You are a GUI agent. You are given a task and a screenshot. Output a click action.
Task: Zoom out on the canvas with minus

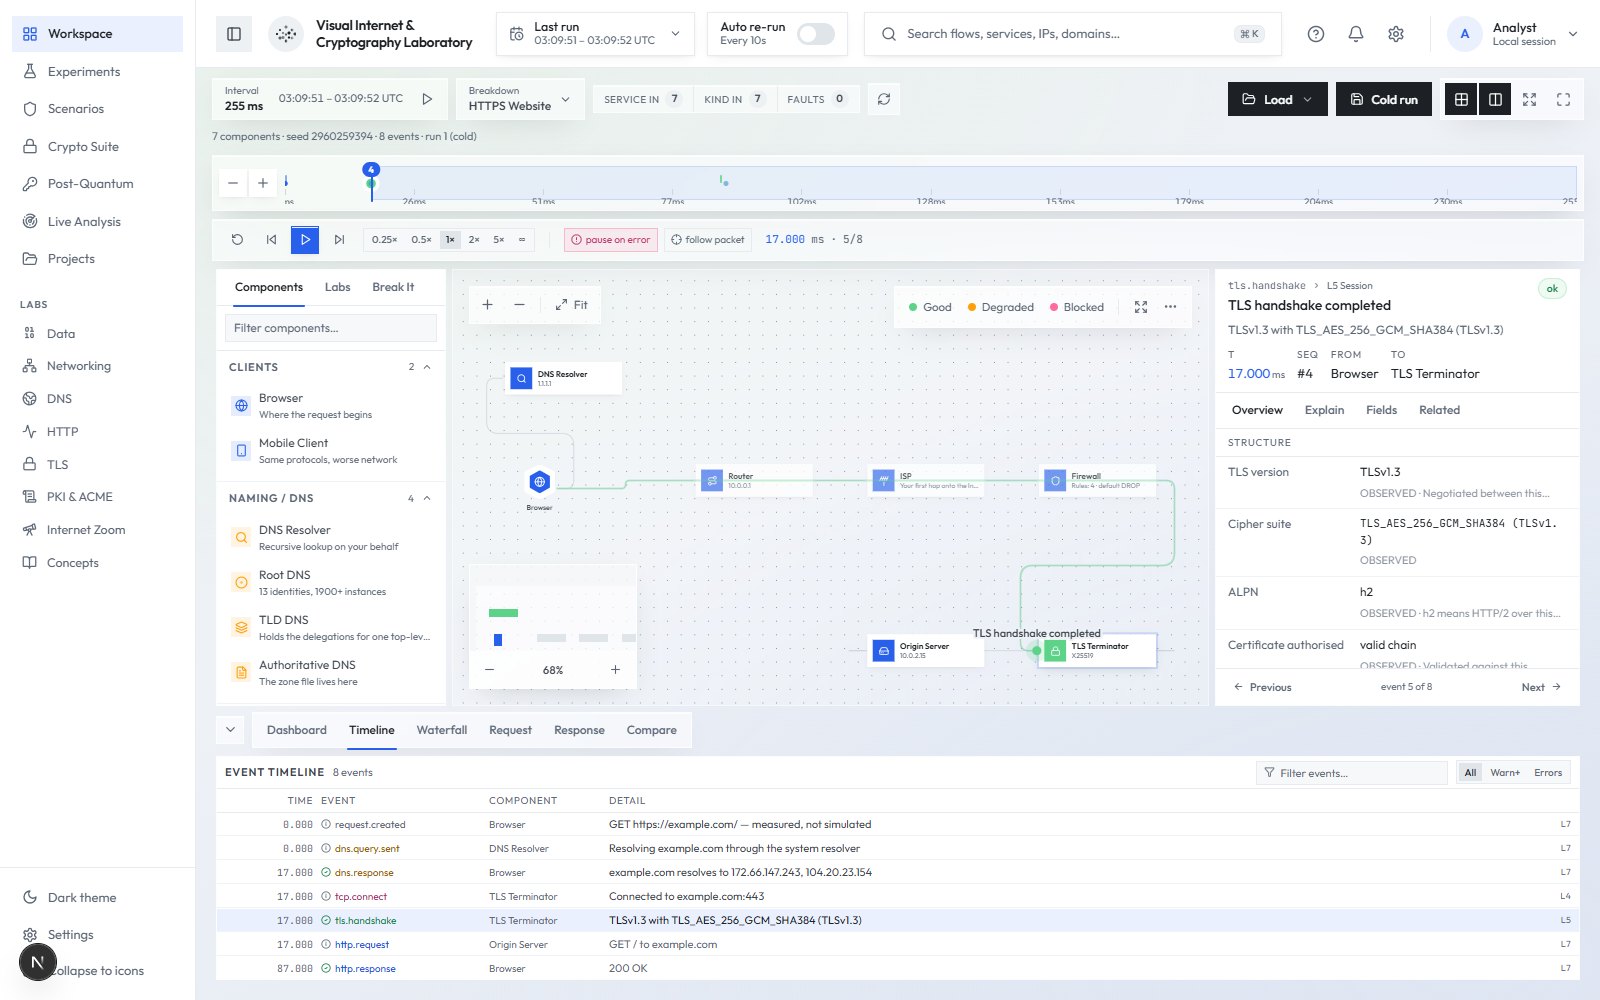tap(519, 305)
